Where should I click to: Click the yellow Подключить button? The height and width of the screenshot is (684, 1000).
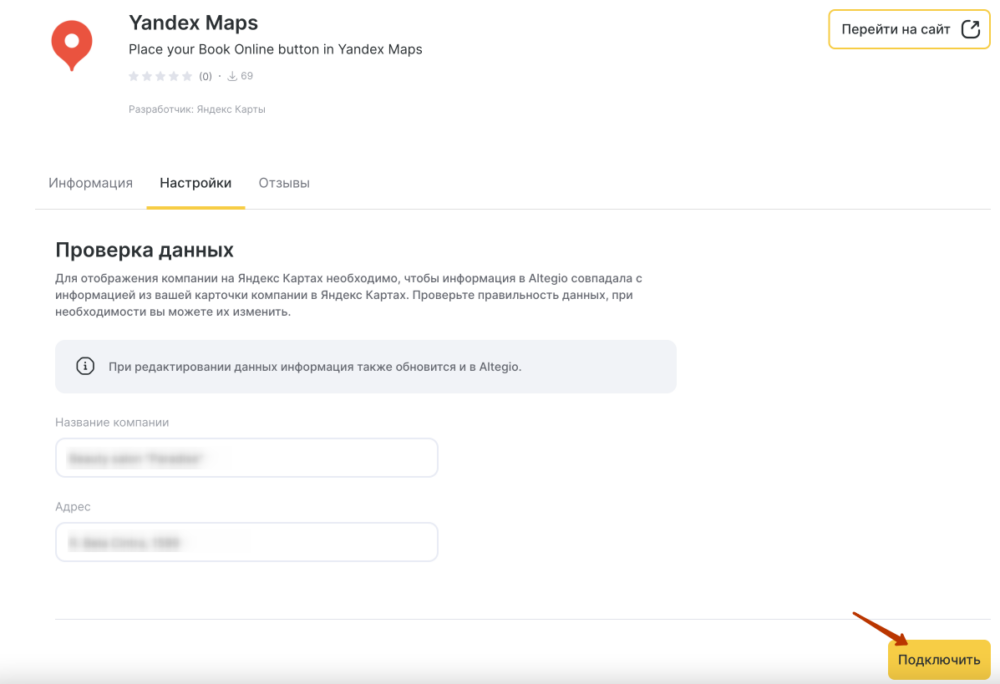point(938,660)
